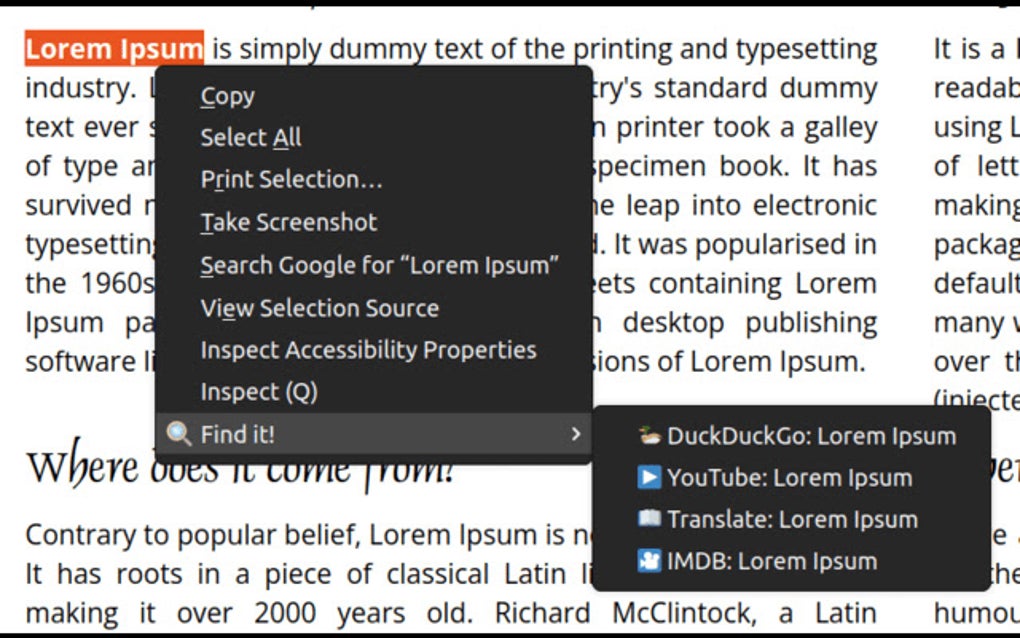Screen dimensions: 1020x638
Task: Click the words "printer took a galley"
Action: click(747, 127)
